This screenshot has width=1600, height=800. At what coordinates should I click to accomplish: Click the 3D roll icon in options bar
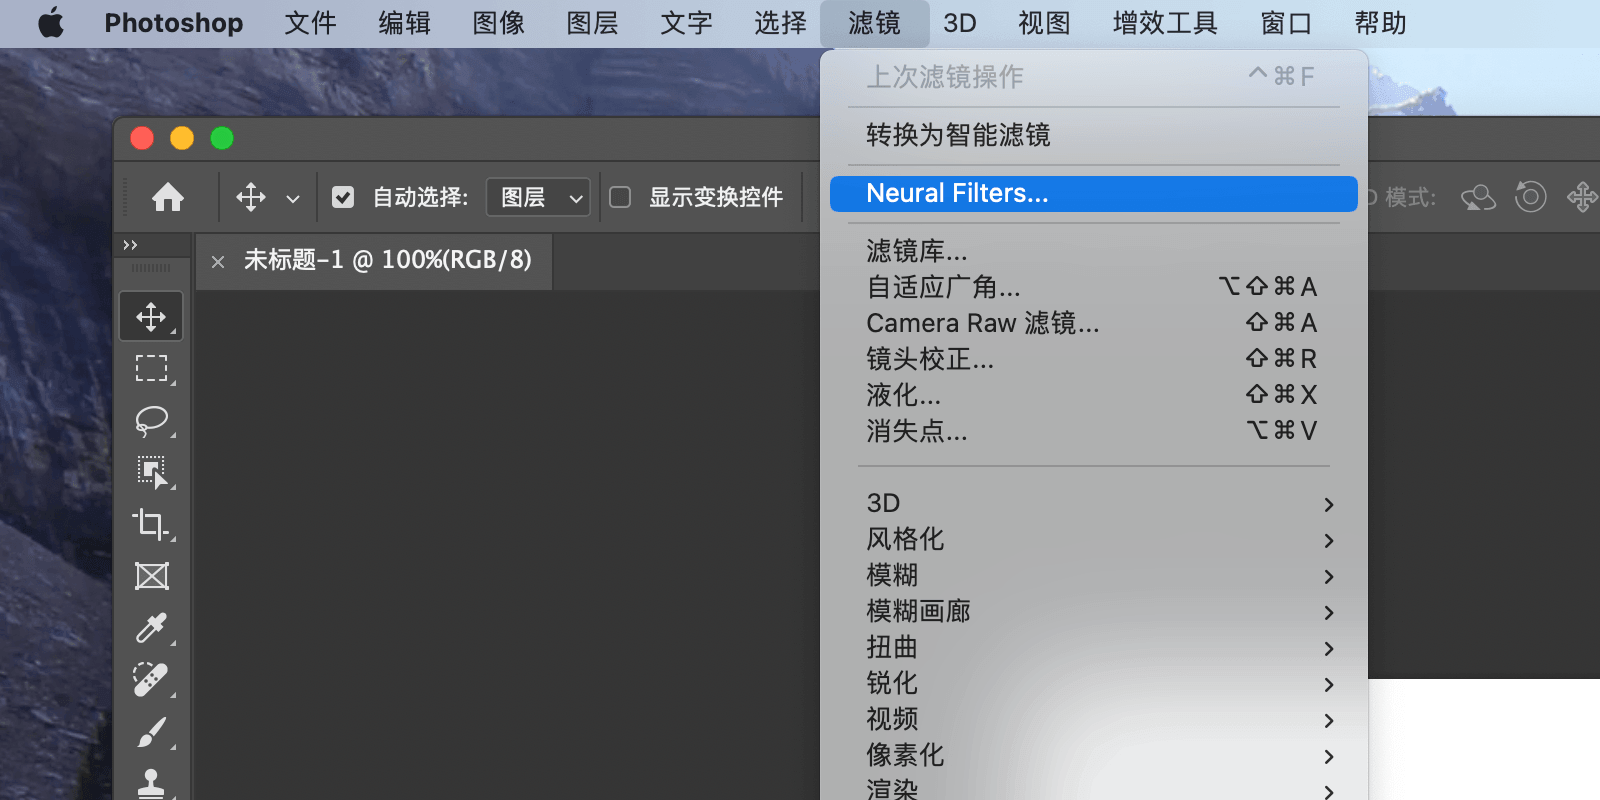click(x=1530, y=197)
